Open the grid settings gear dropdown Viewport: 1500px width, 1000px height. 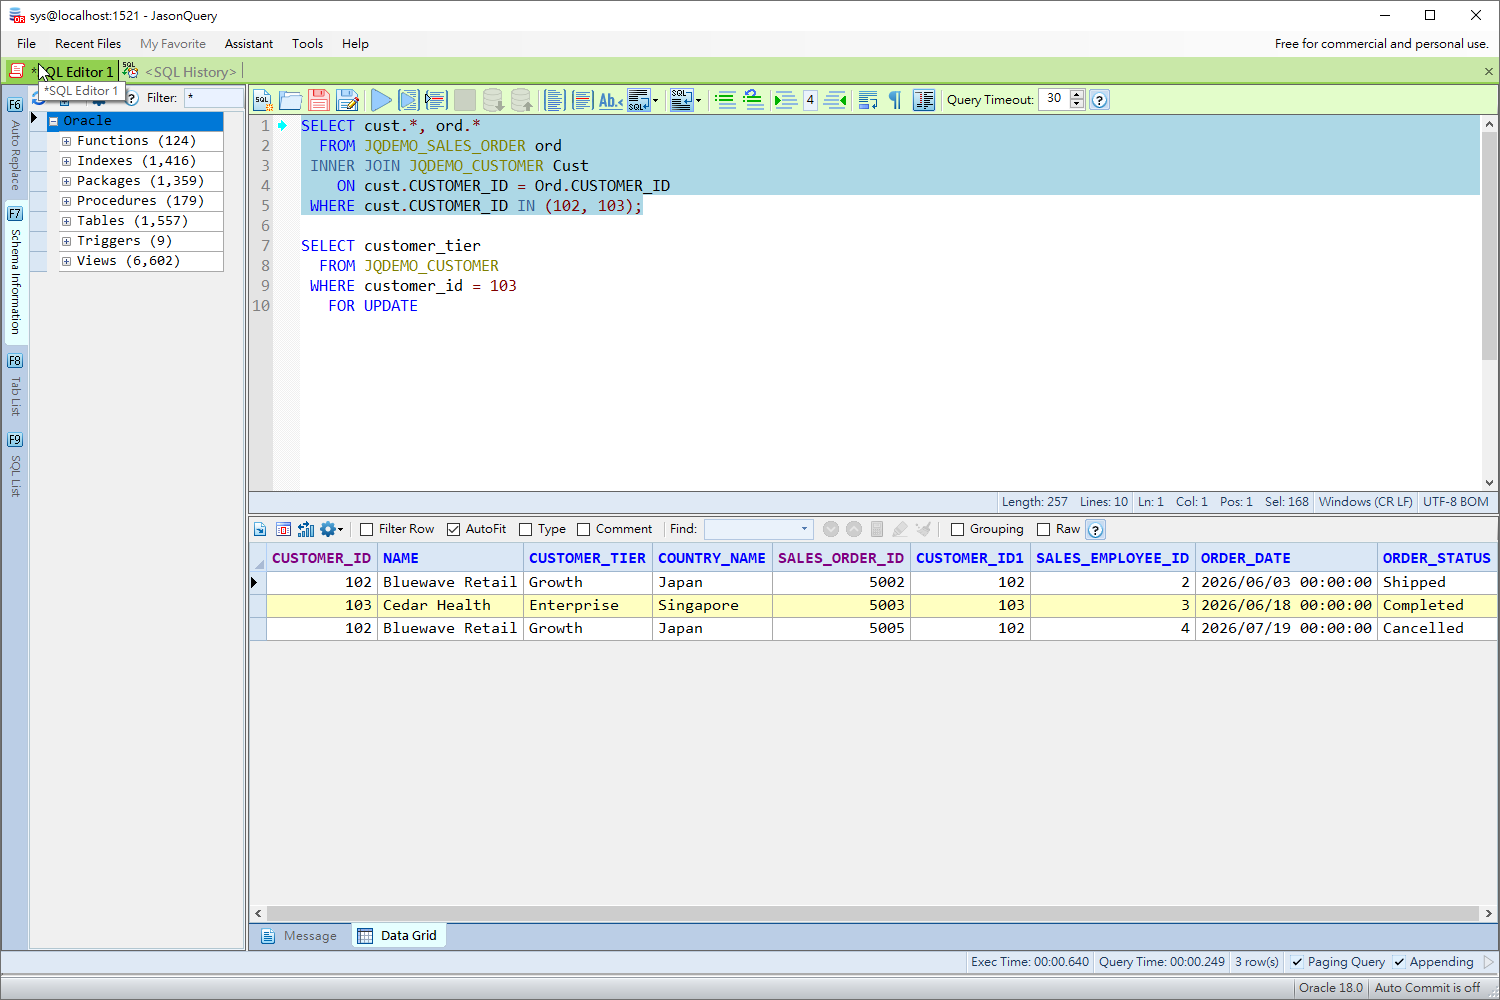(x=332, y=530)
